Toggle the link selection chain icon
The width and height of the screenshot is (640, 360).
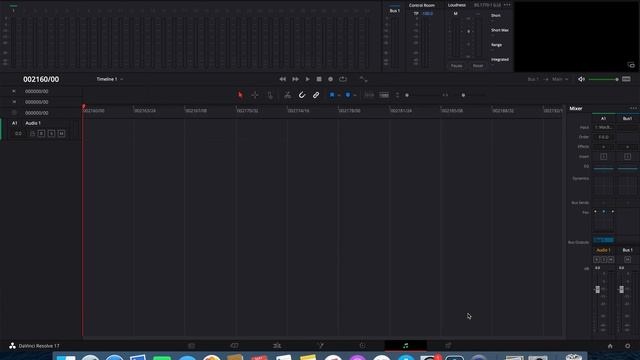316,95
